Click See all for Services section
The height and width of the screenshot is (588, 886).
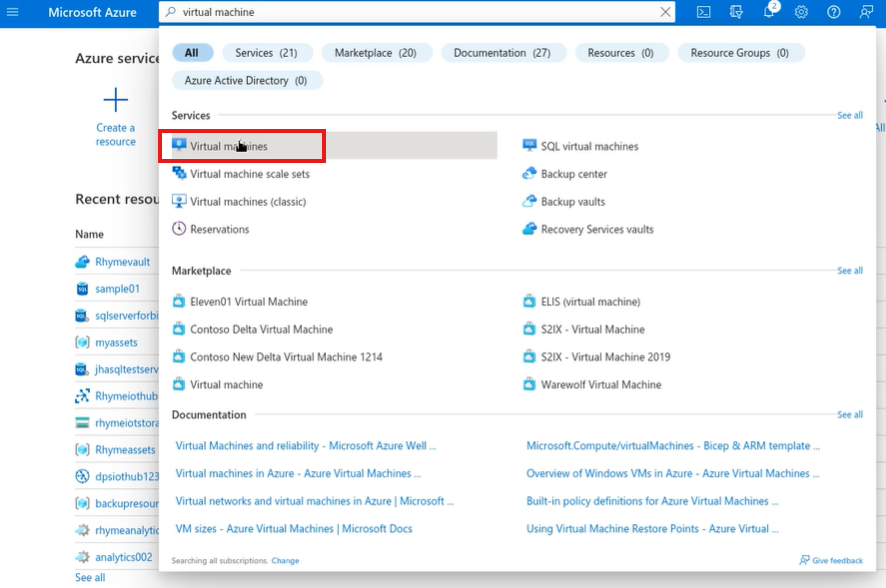coord(850,115)
